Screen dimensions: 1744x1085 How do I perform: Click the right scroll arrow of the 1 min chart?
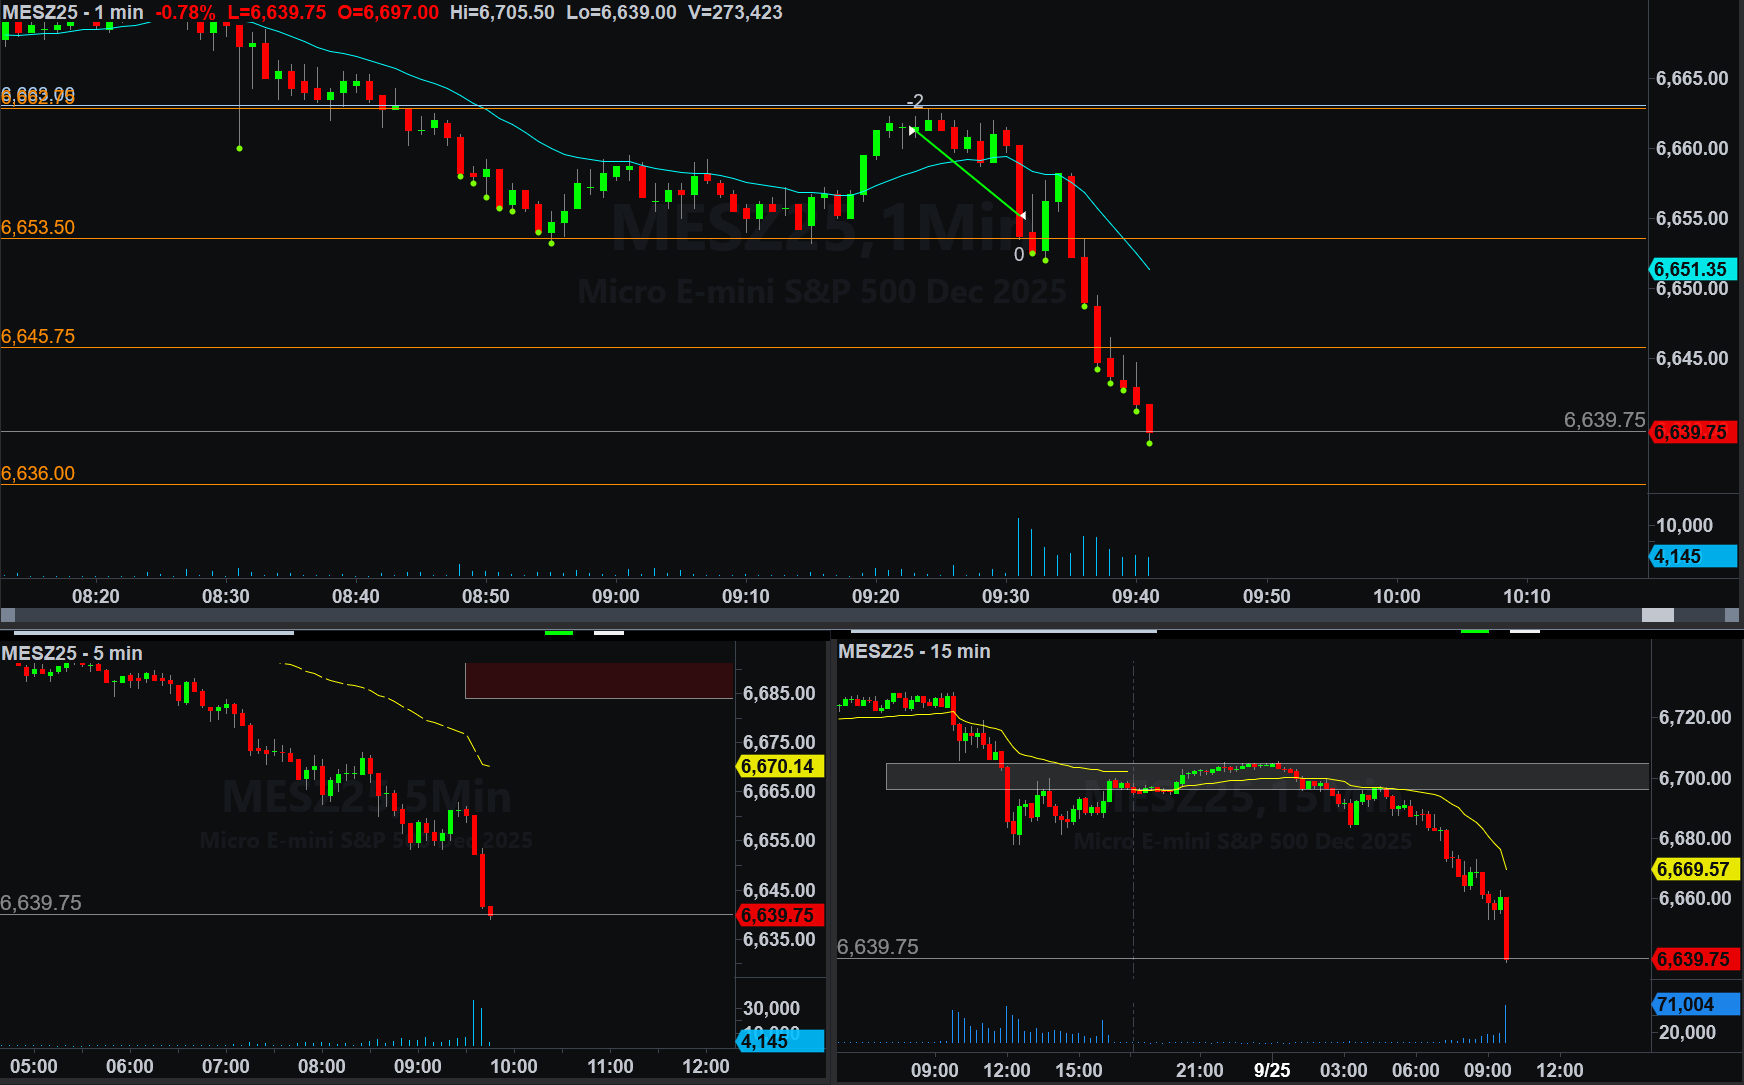(1733, 615)
